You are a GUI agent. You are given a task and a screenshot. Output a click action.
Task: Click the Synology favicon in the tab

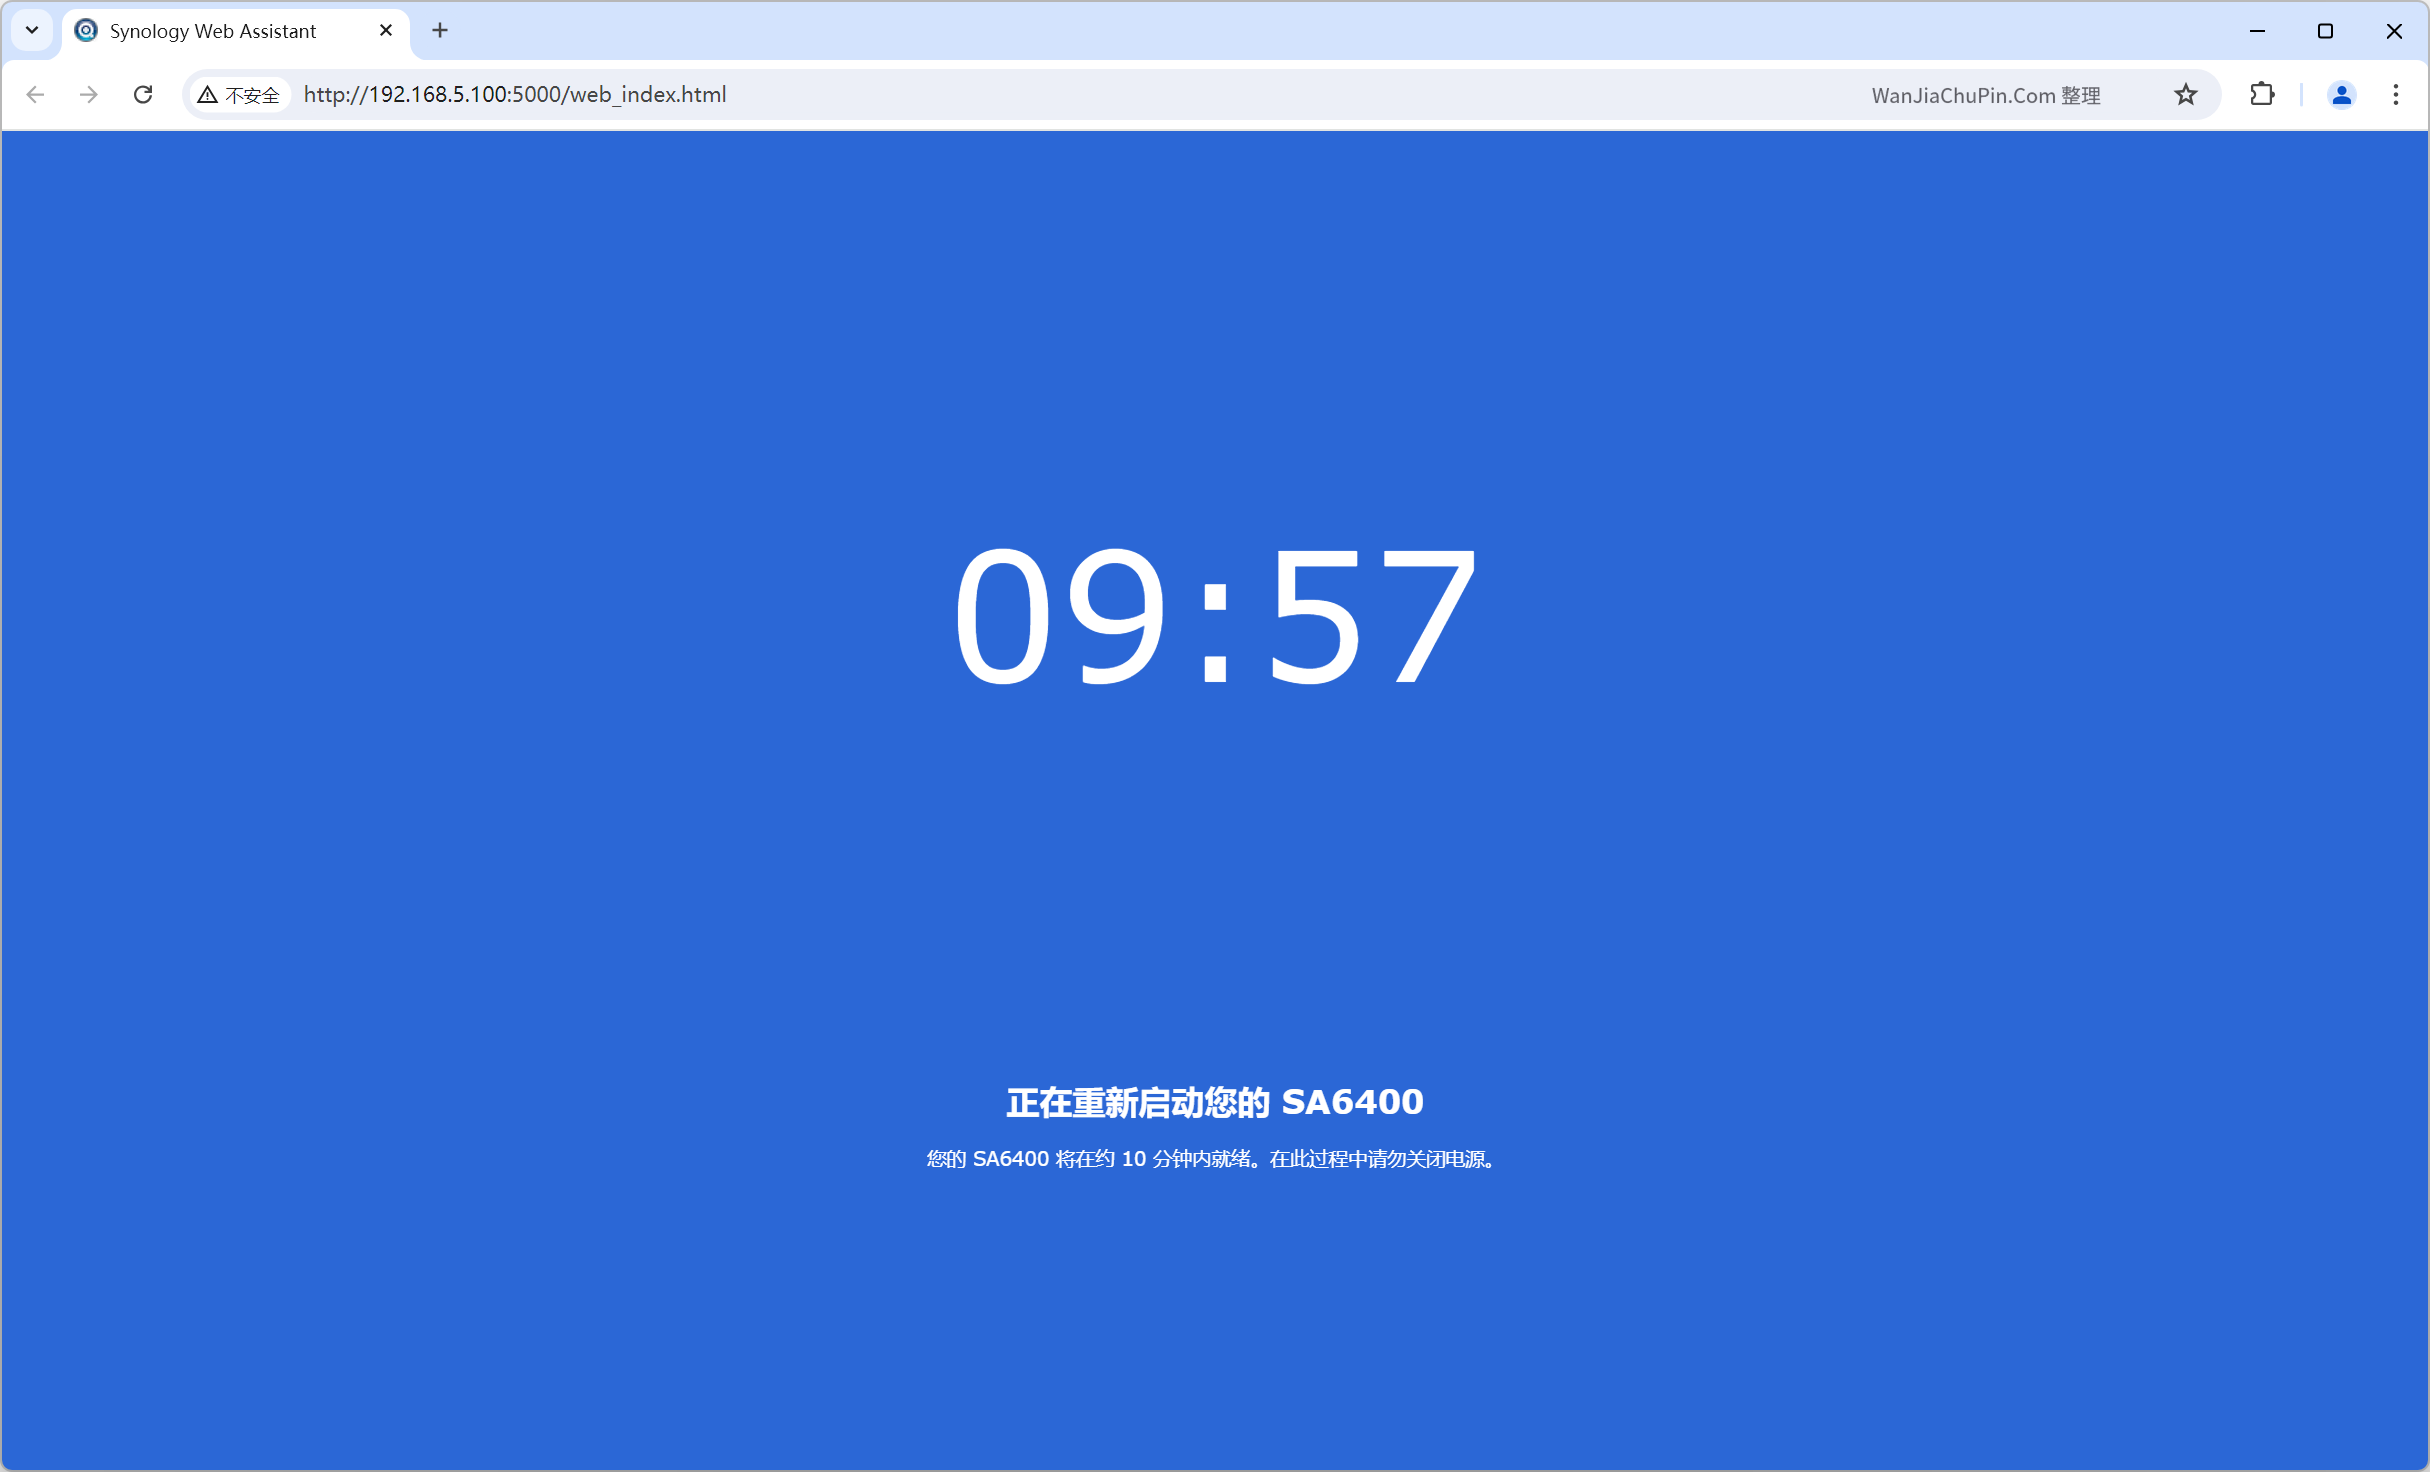coord(87,31)
